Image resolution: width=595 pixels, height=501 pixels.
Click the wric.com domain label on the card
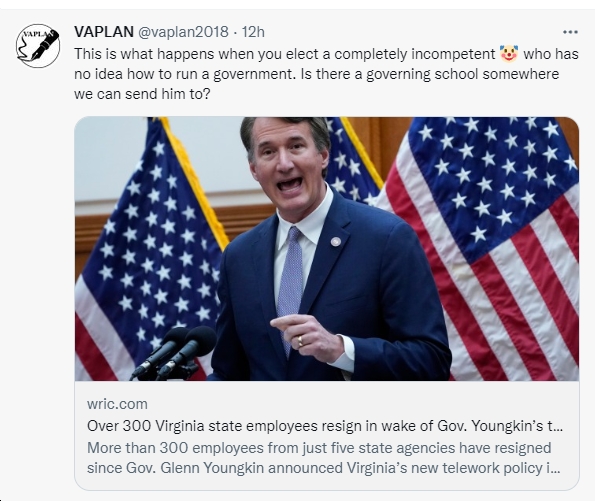coord(117,404)
